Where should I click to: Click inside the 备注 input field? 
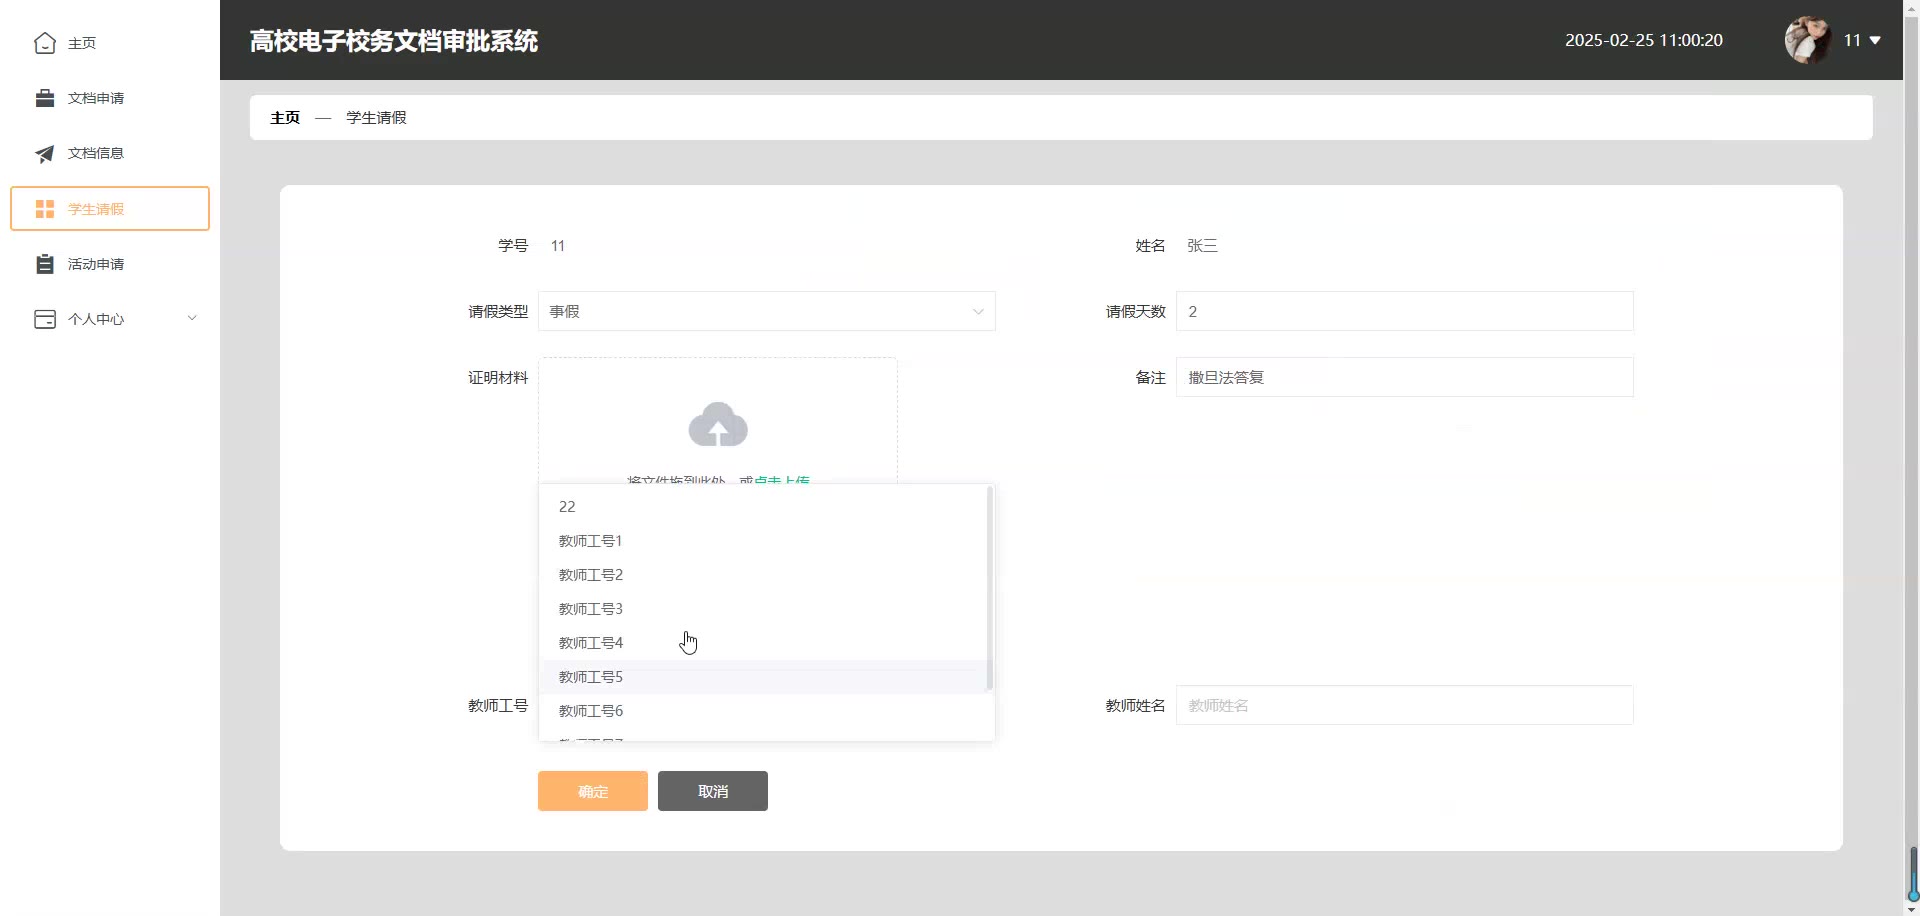(1405, 377)
